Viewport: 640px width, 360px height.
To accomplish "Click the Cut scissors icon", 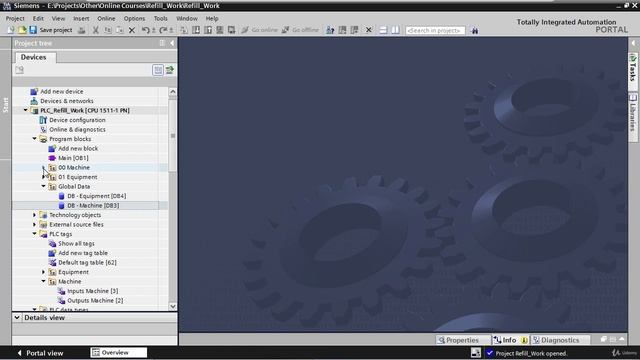I will tap(96, 30).
